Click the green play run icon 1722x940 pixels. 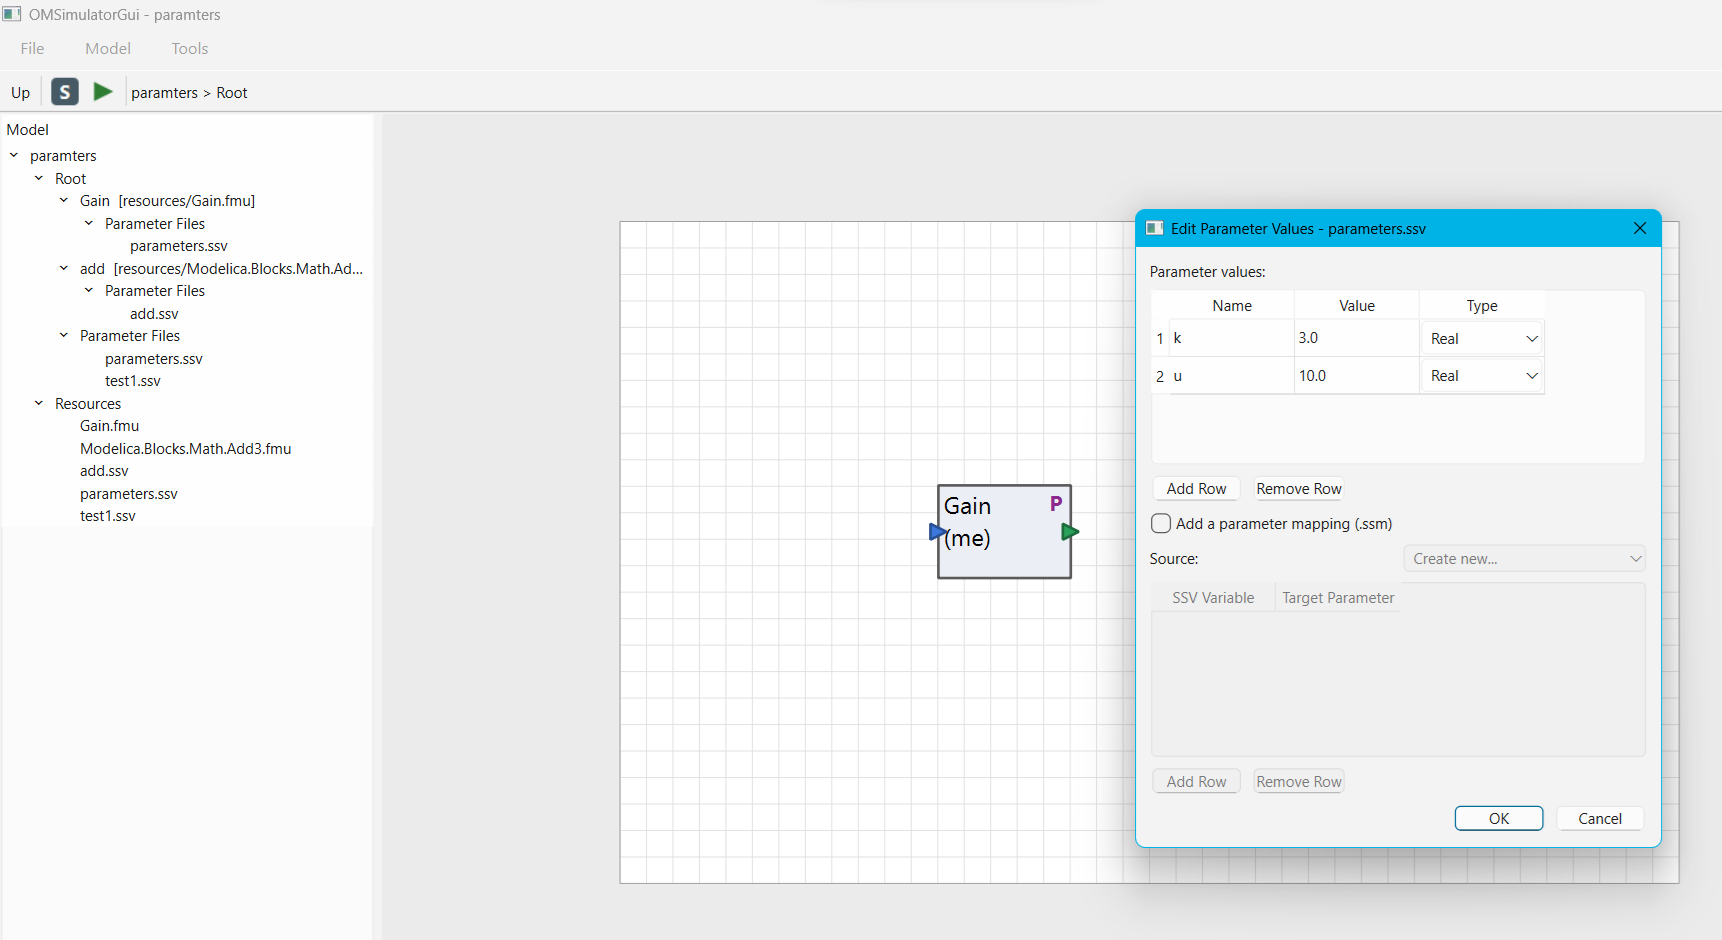tap(103, 92)
